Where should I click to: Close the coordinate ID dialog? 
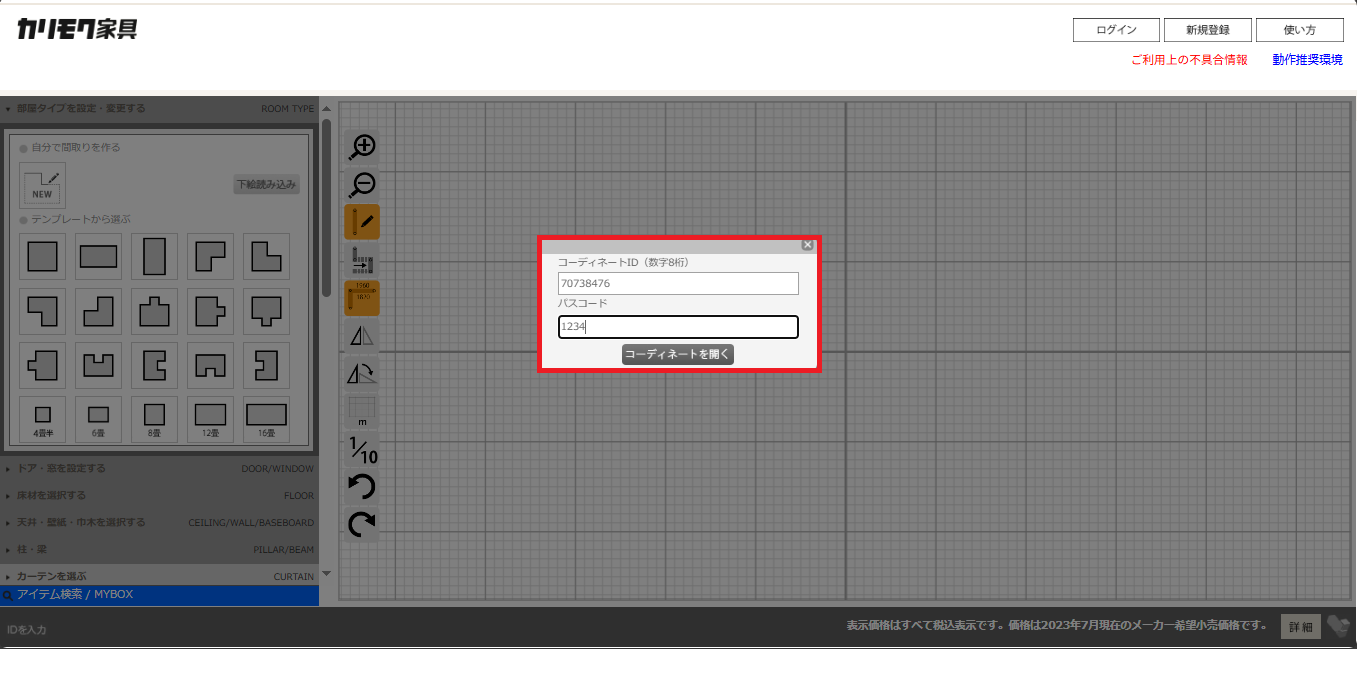click(x=808, y=245)
